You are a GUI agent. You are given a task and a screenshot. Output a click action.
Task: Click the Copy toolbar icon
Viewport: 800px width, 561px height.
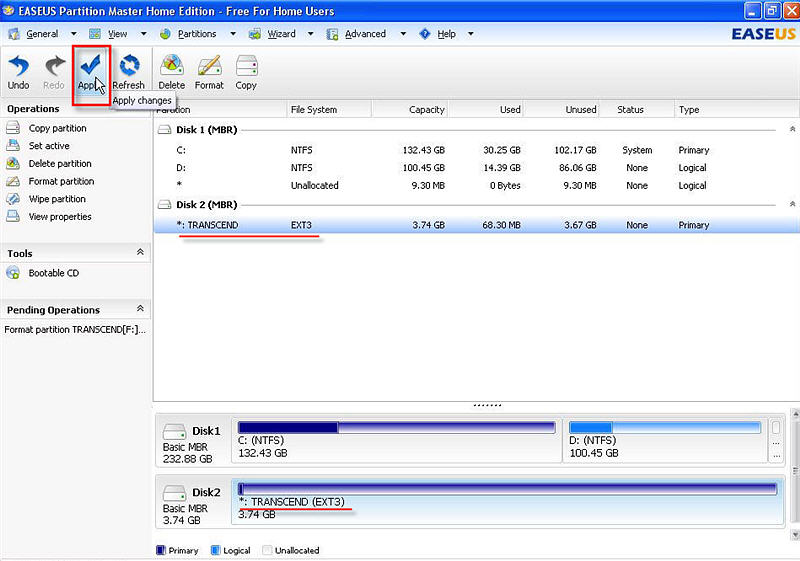coord(246,66)
